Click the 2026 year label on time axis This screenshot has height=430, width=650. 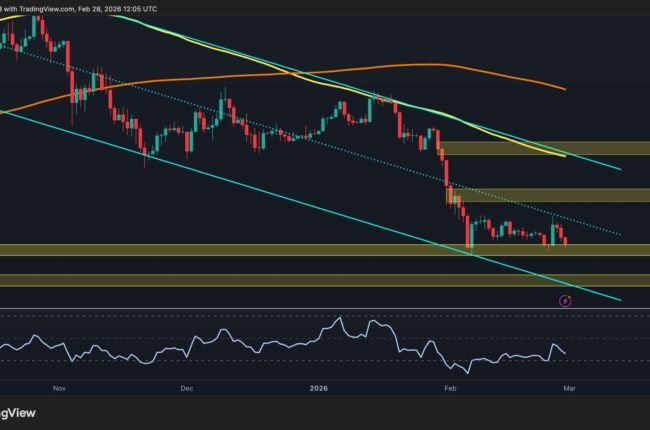coord(320,384)
